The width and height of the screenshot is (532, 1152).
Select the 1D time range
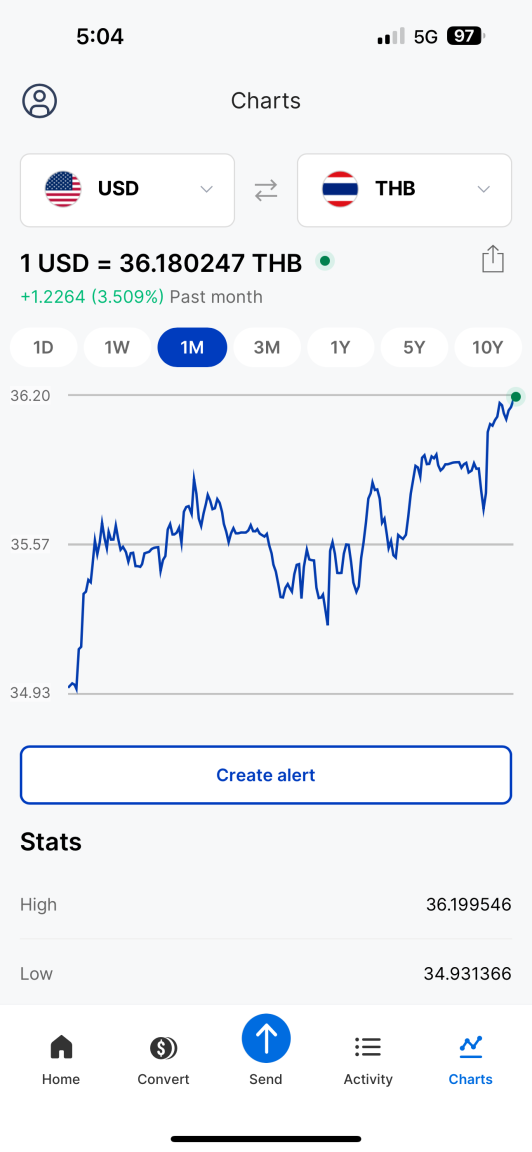[43, 348]
